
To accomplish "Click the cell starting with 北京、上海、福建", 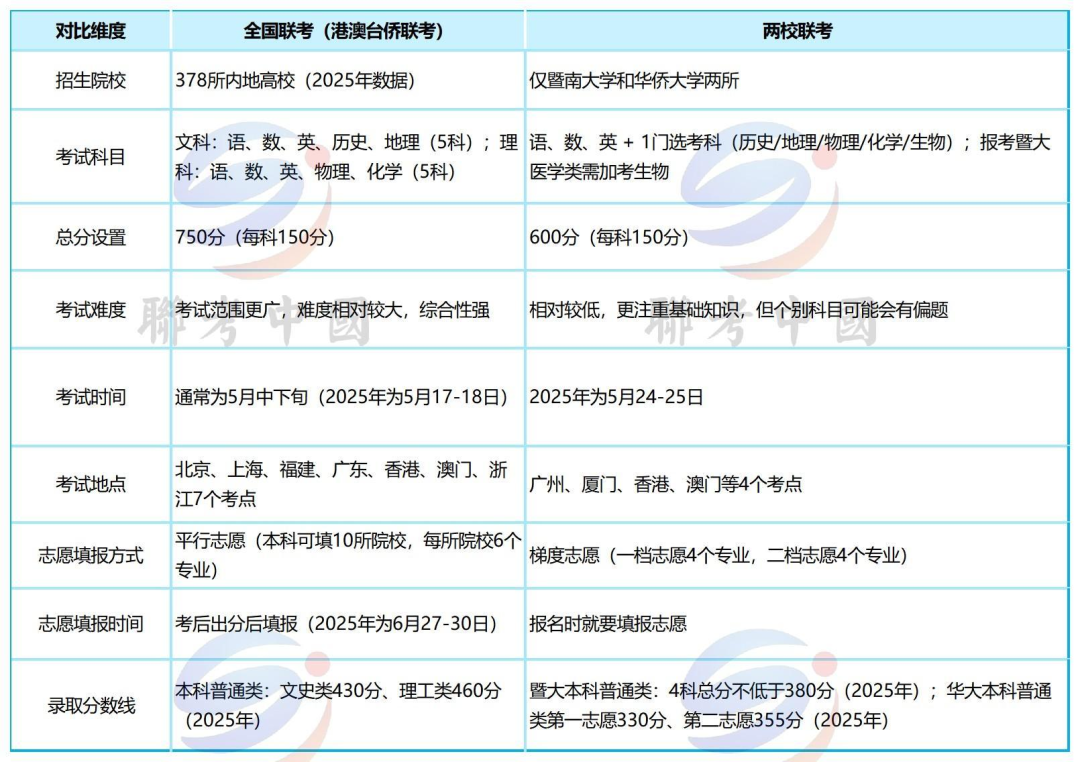I will pos(347,484).
